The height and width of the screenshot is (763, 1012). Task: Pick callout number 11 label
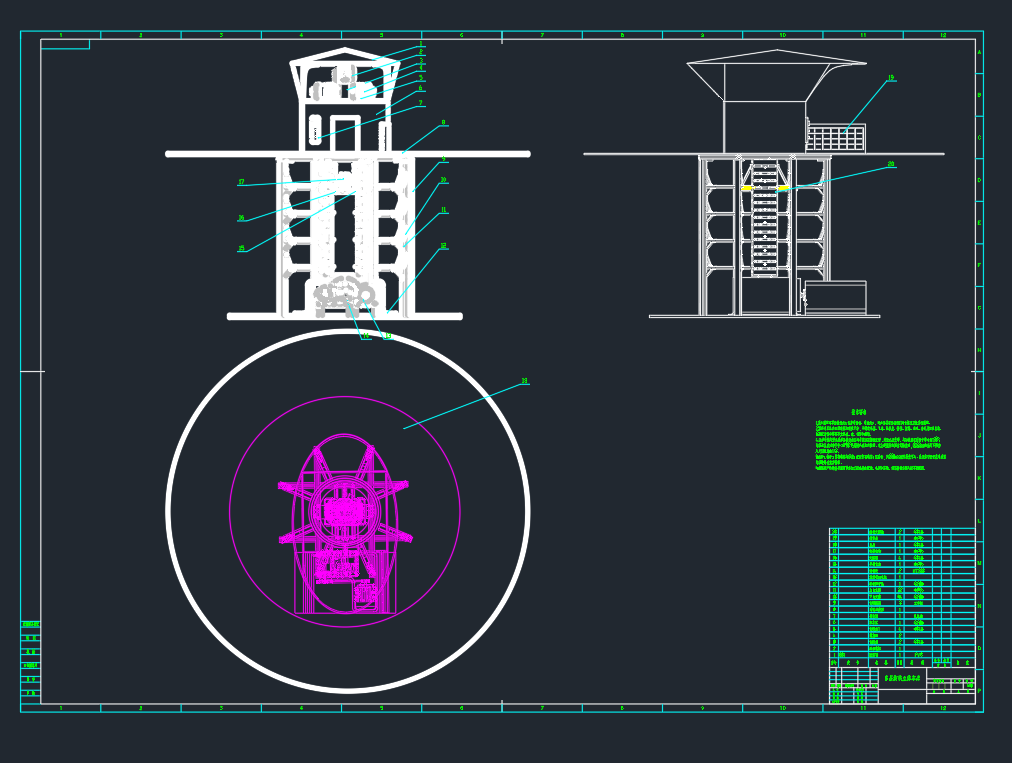(443, 210)
